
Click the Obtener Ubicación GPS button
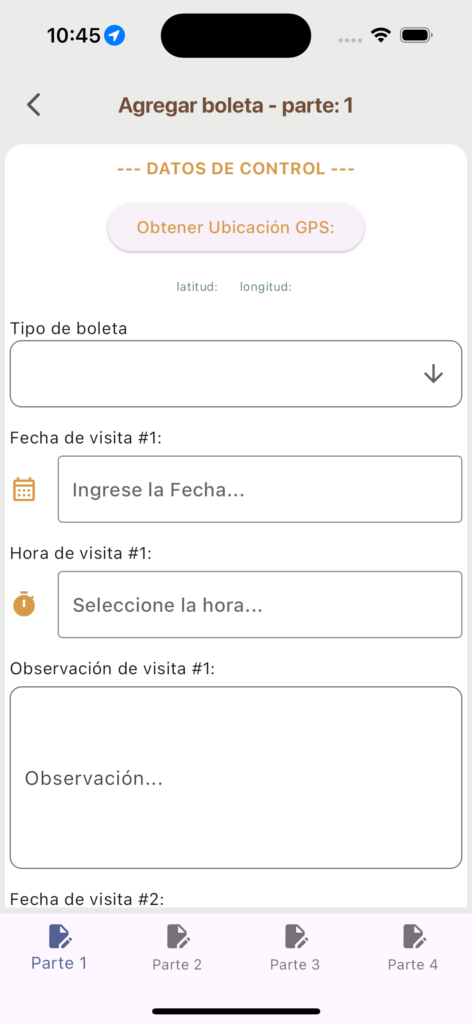[236, 227]
